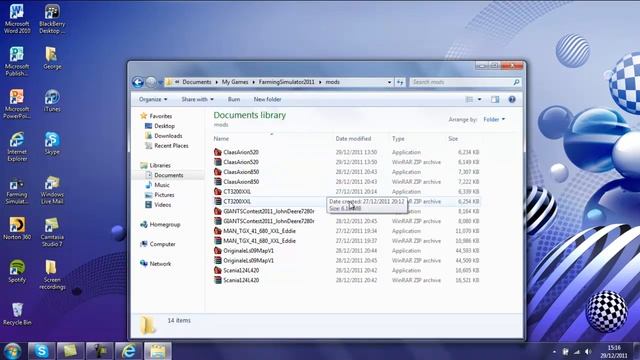Open recent pages dropdown arrow

pyautogui.click(x=160, y=82)
